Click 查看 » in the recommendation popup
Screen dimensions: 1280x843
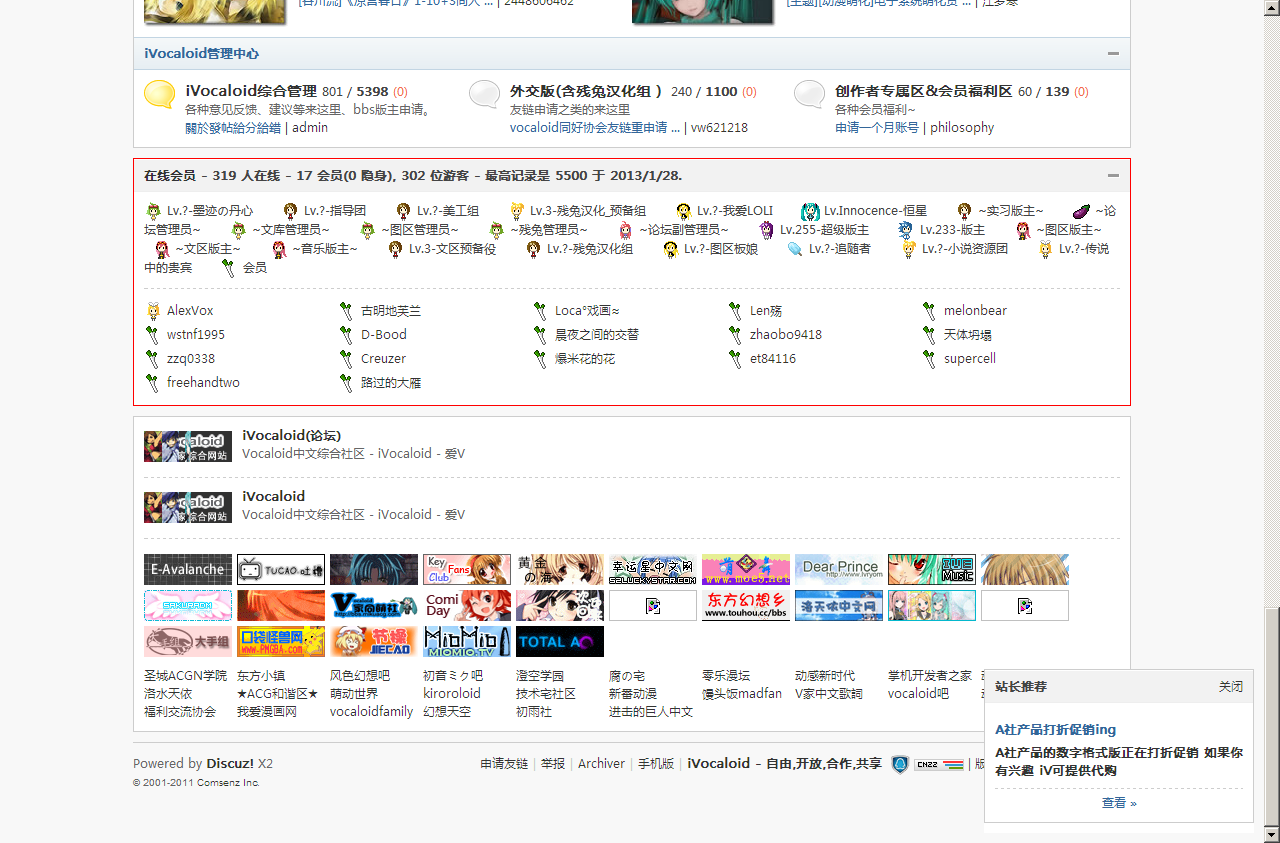pyautogui.click(x=1119, y=803)
